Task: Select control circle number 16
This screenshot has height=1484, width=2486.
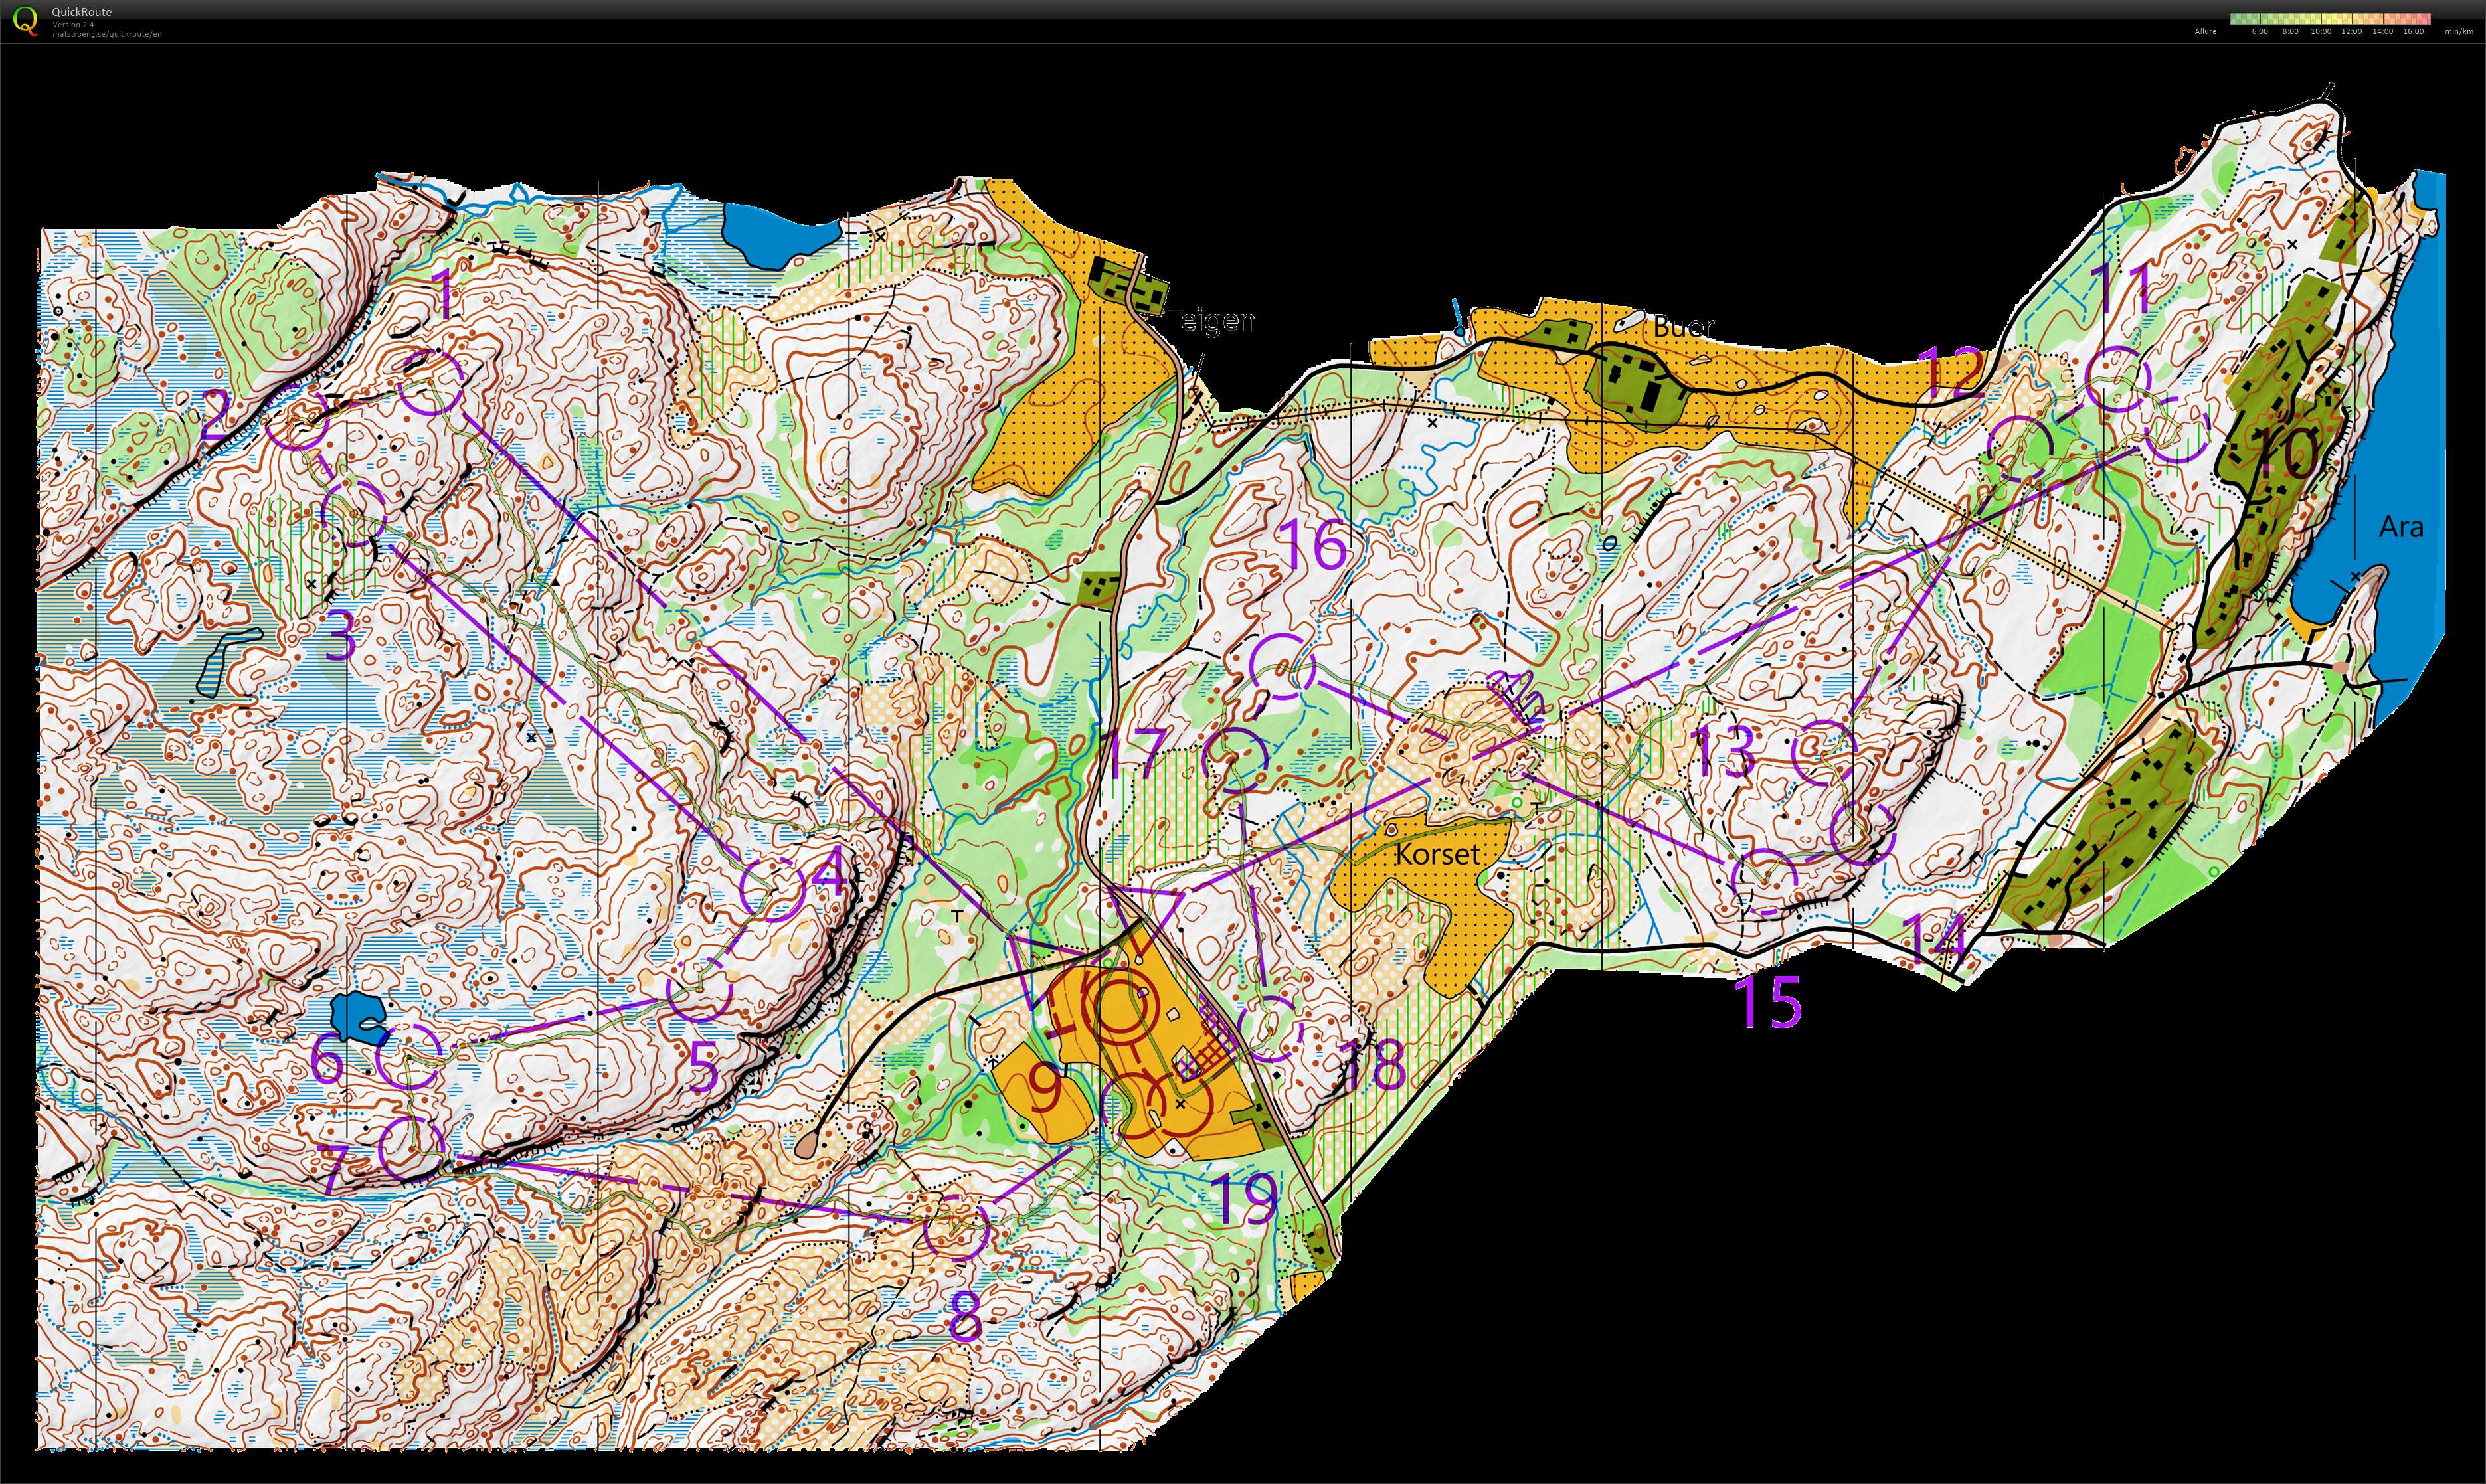Action: point(1283,666)
